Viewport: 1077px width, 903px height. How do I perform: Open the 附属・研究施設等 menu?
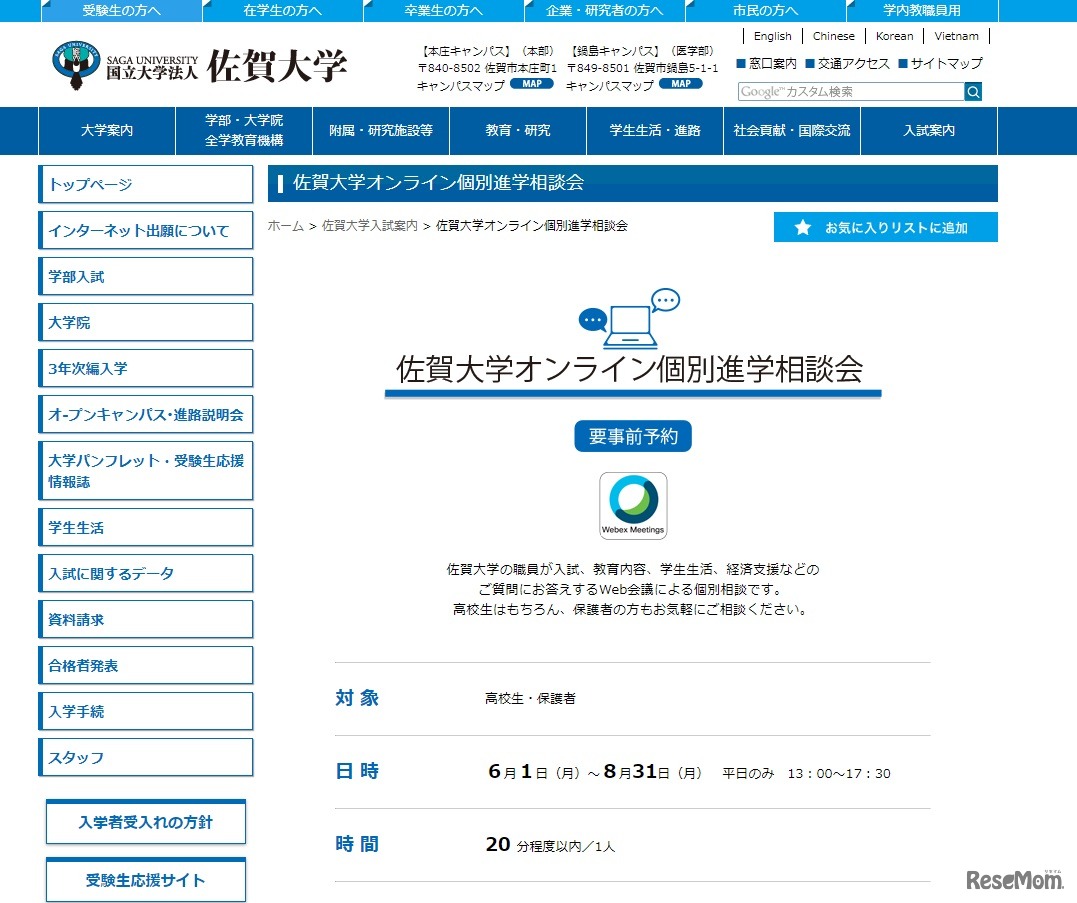click(x=380, y=130)
